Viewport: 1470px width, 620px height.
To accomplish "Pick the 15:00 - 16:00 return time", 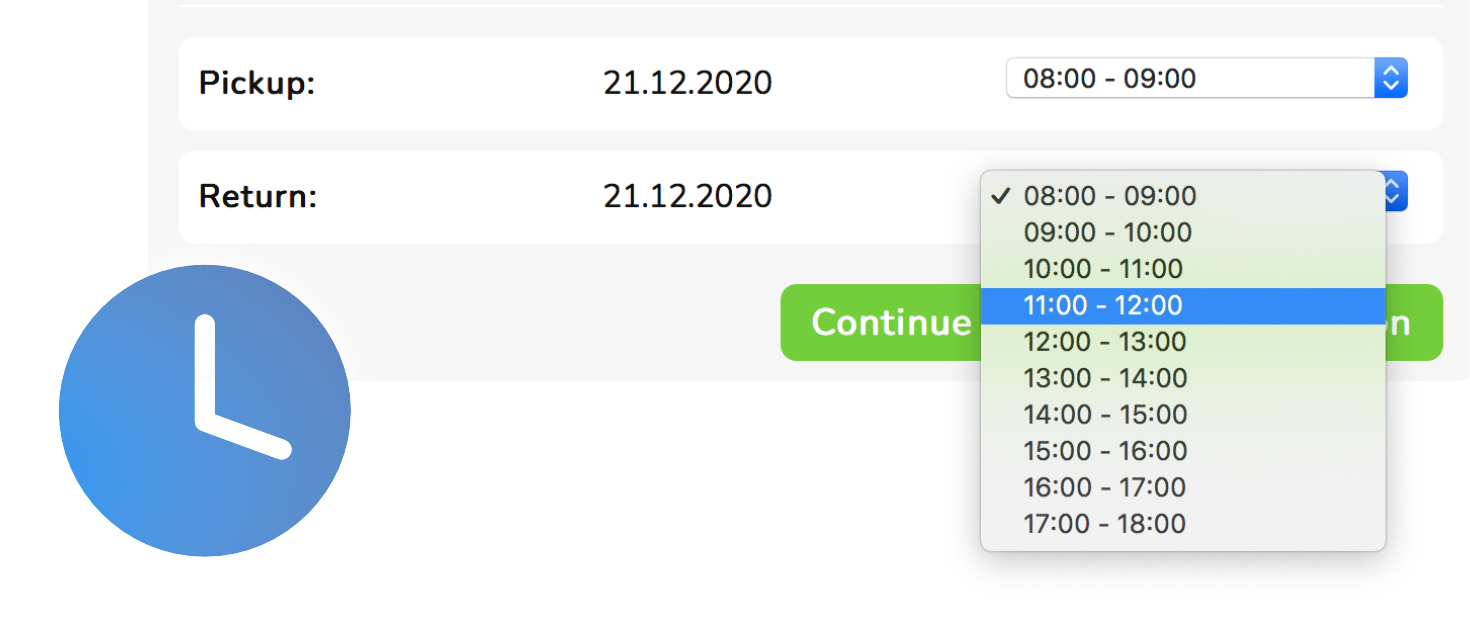I will click(1183, 451).
